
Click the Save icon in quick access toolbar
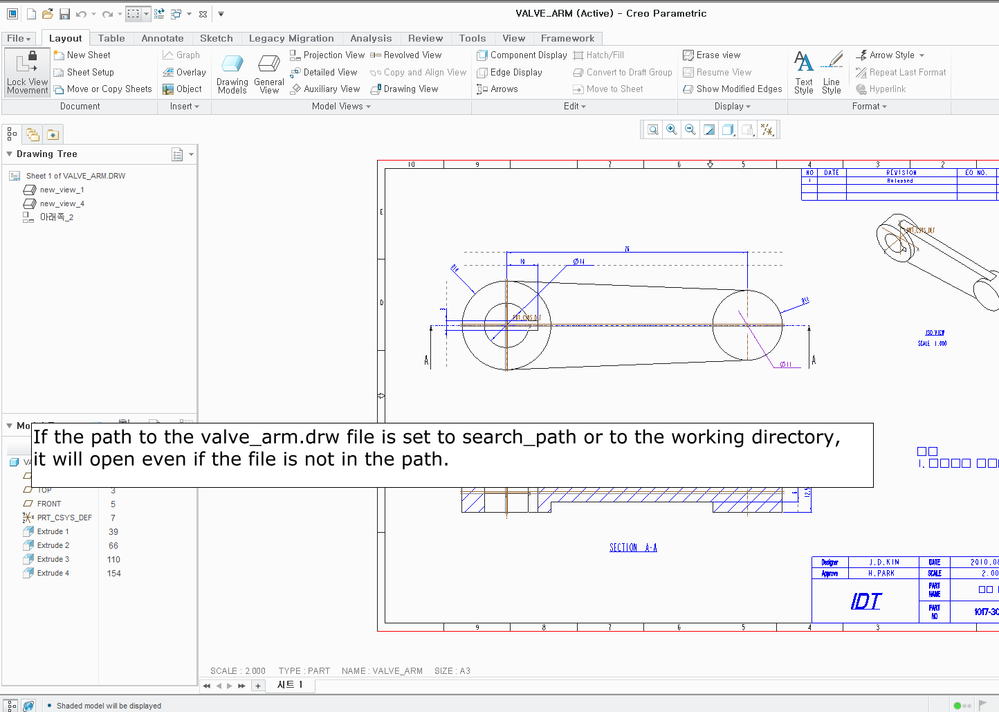point(64,14)
